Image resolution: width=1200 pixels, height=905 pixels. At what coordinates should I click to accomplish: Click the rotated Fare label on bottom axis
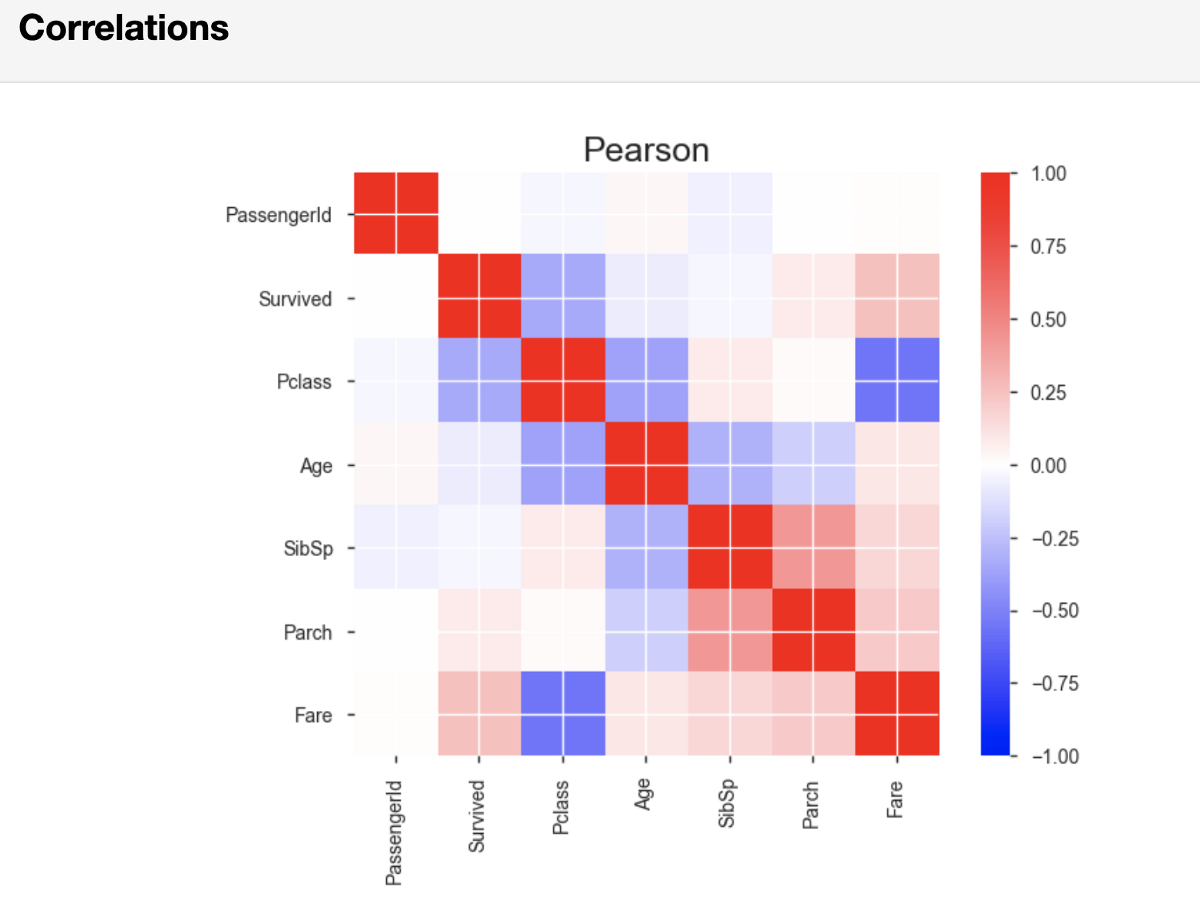click(897, 802)
